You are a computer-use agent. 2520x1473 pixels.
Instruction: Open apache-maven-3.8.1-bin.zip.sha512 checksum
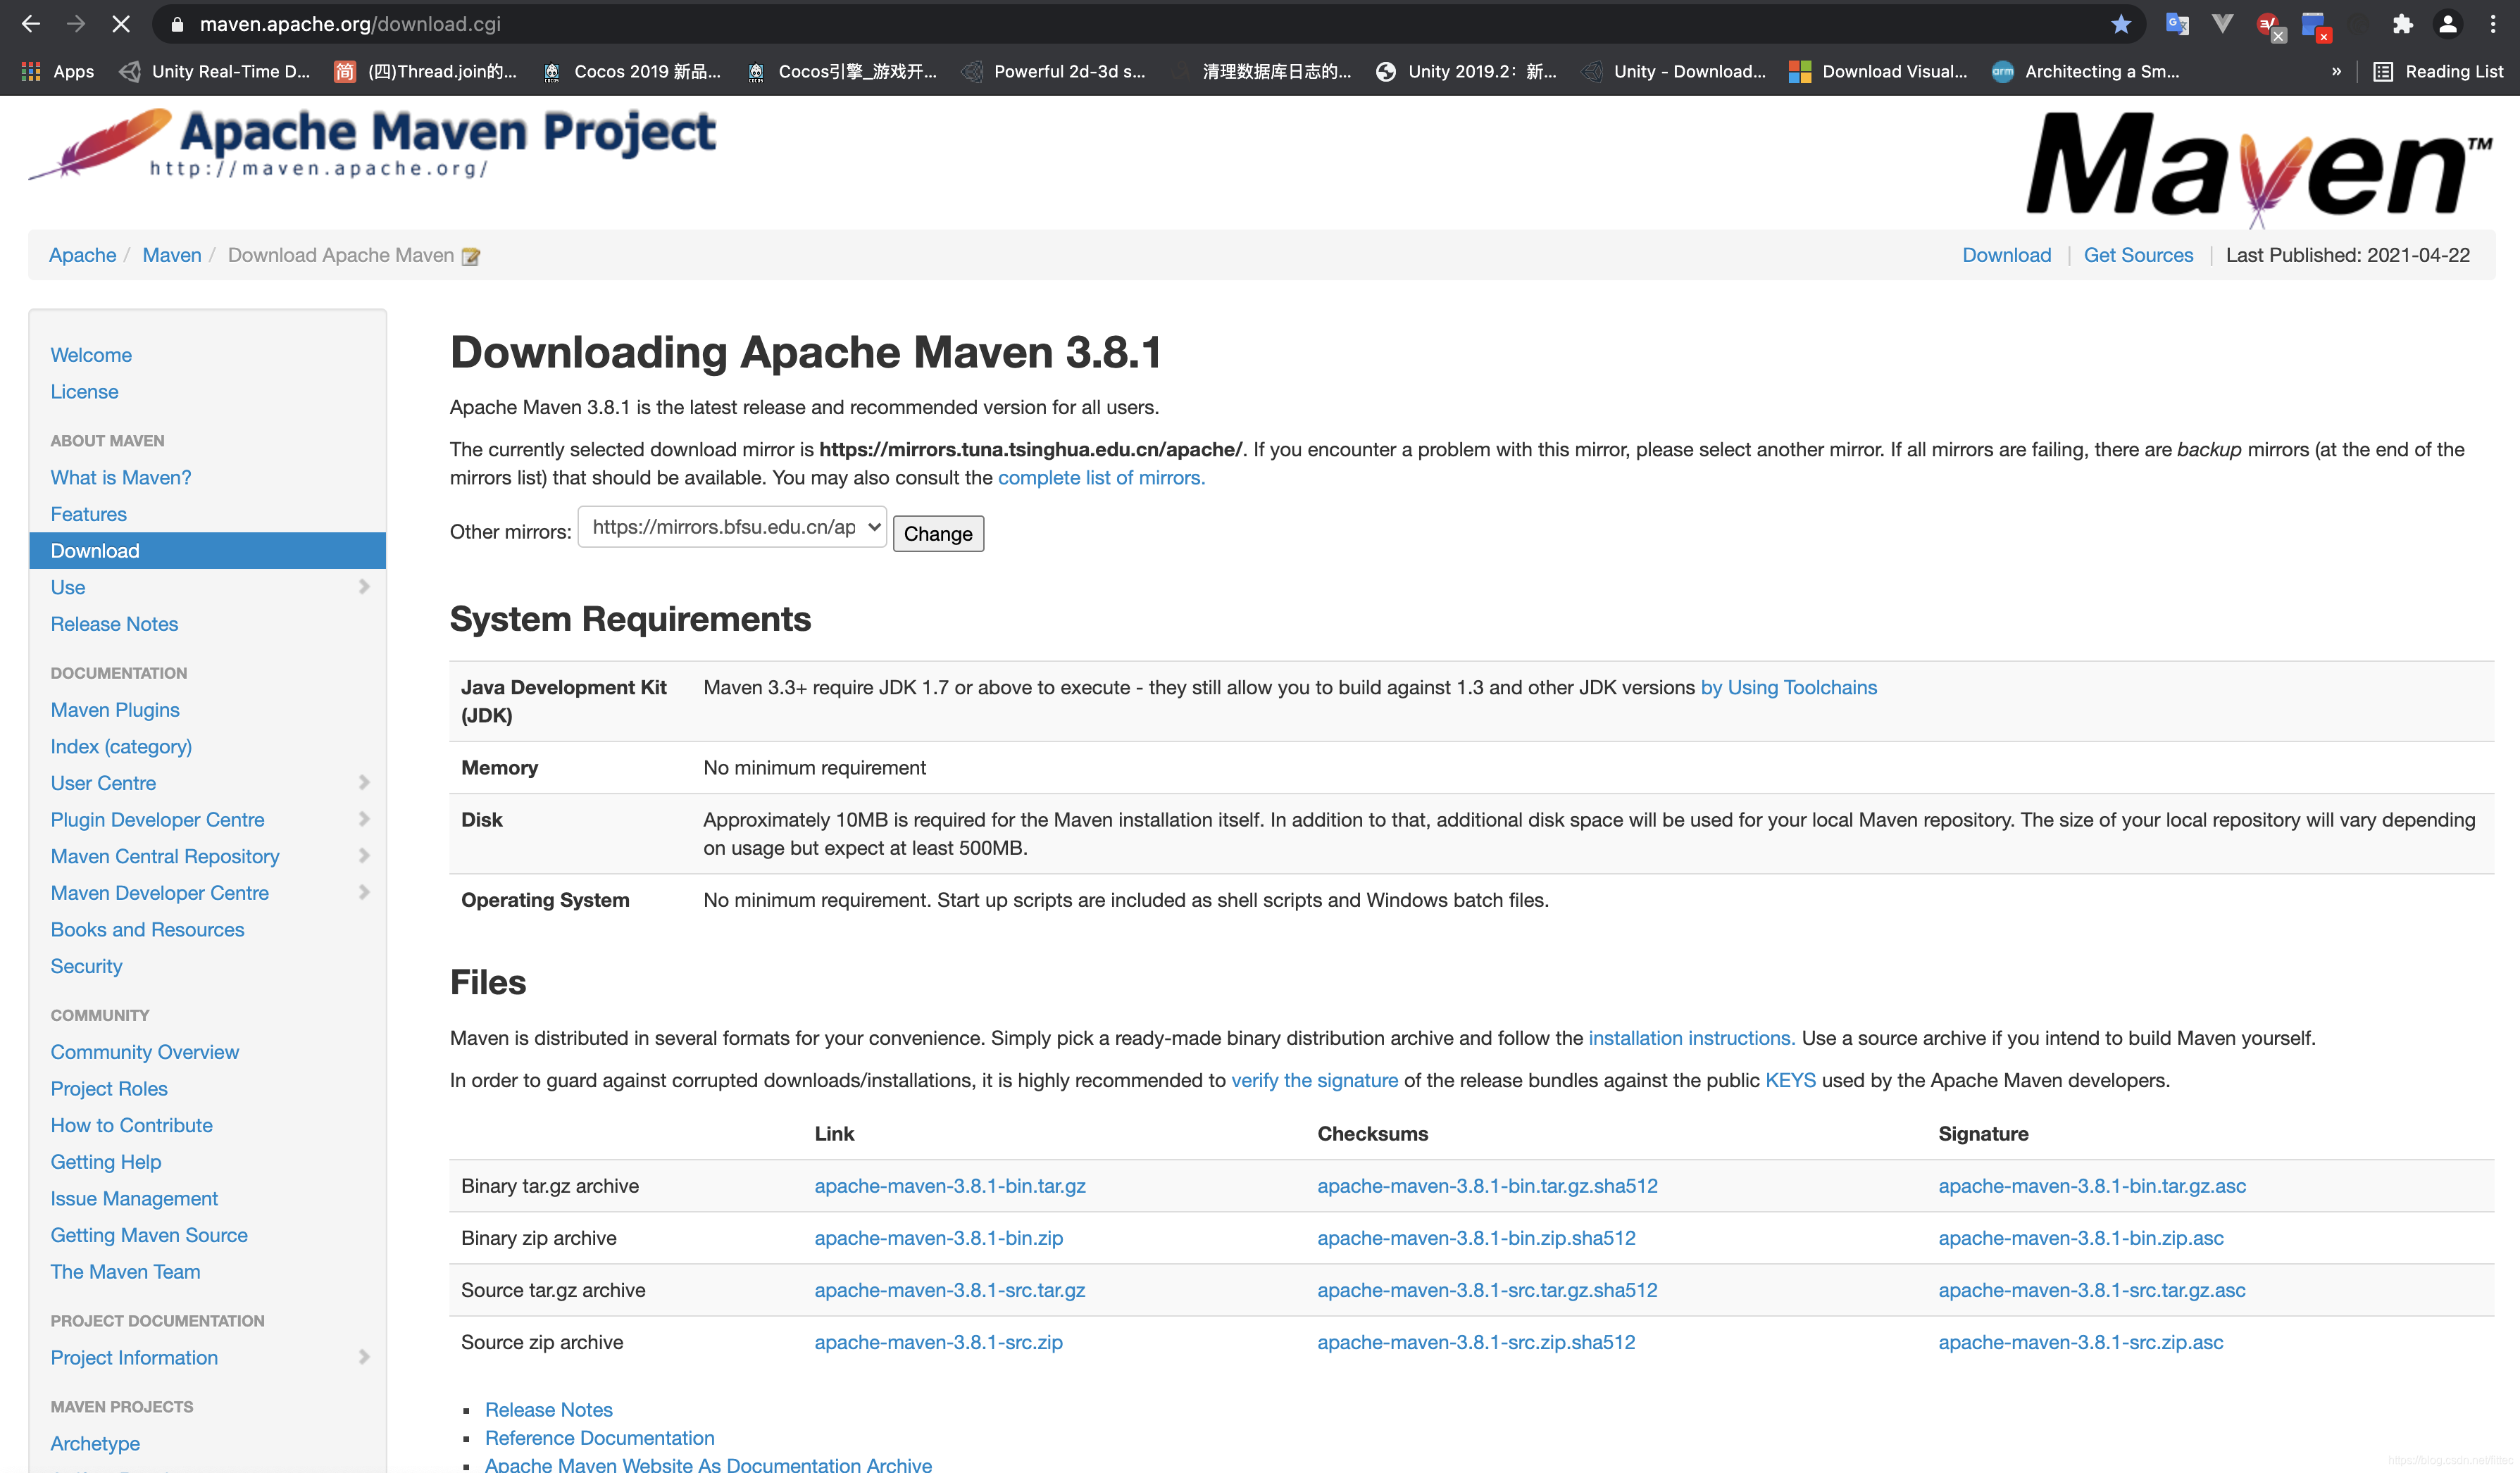pyautogui.click(x=1476, y=1238)
